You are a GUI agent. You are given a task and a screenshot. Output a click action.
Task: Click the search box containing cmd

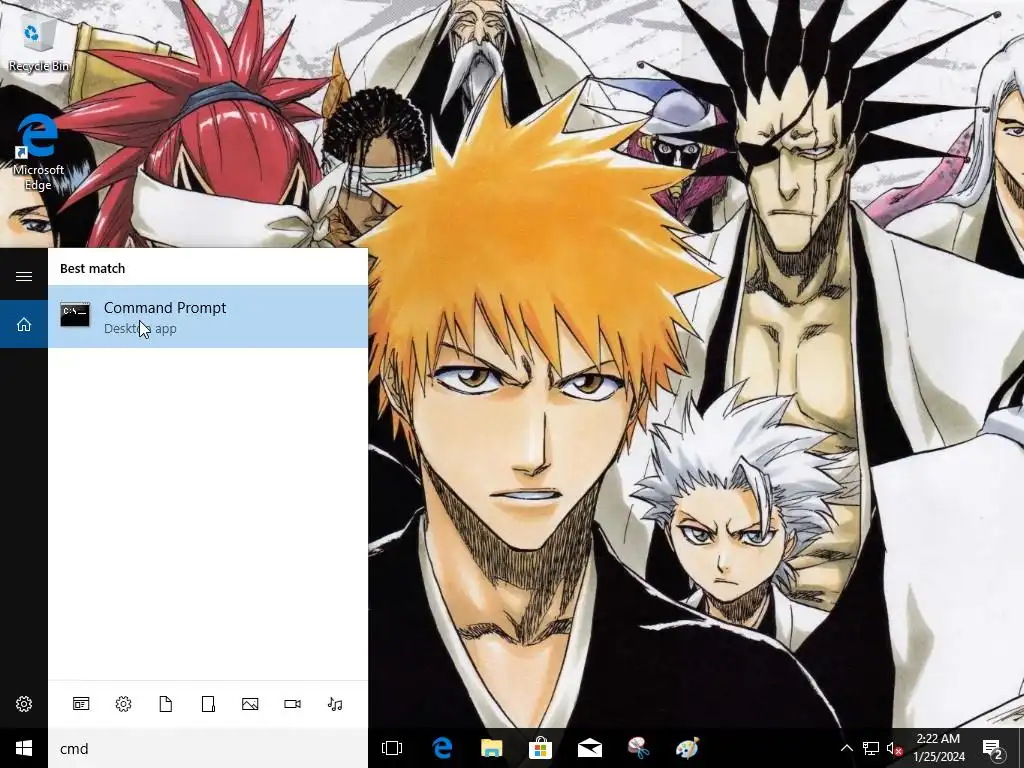(208, 748)
